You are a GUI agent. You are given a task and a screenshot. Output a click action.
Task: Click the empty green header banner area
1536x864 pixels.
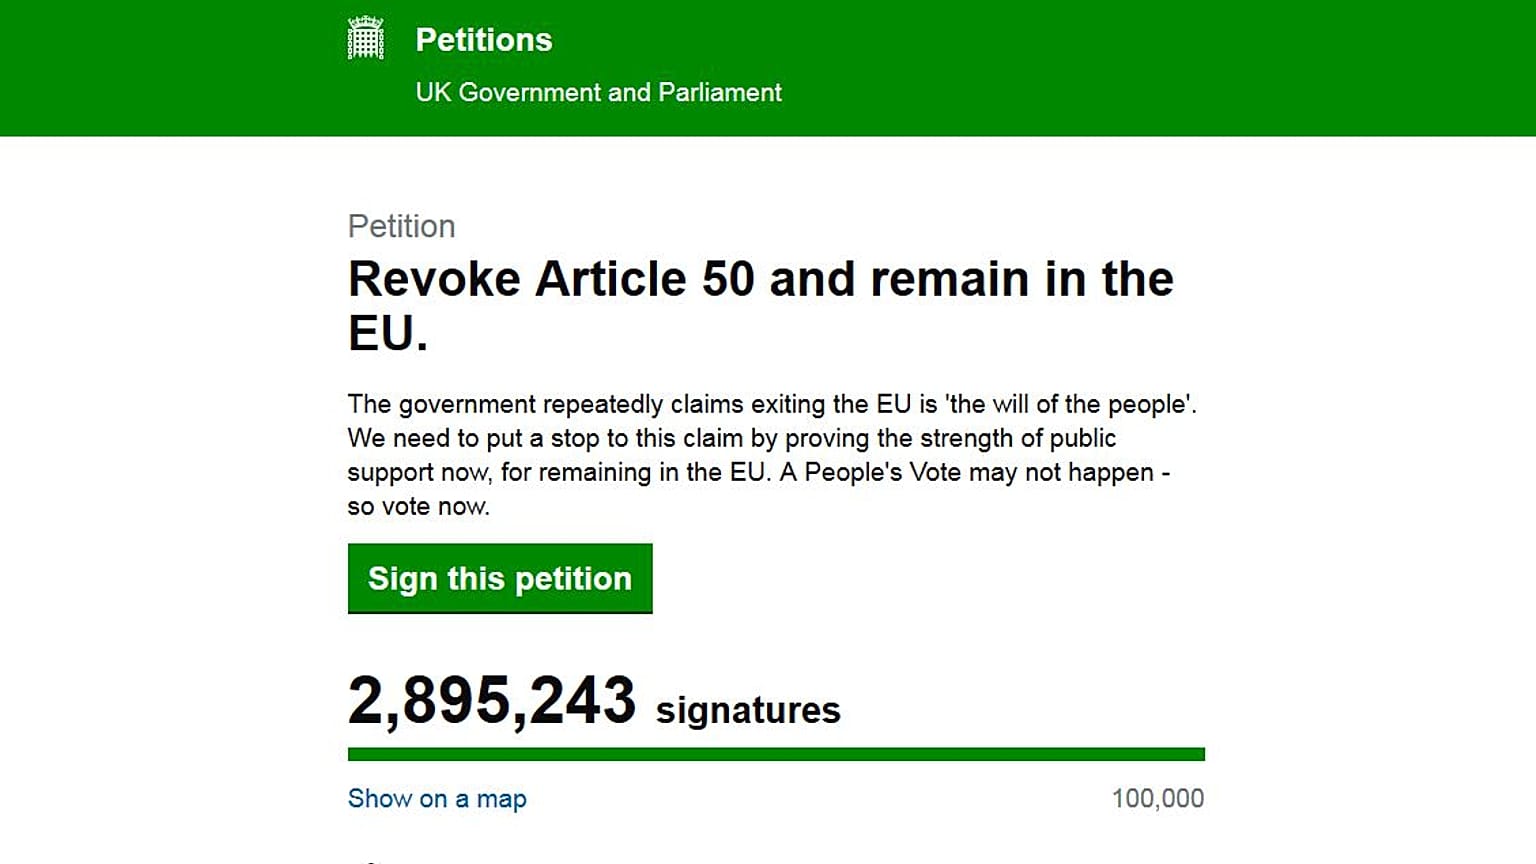tap(1150, 68)
